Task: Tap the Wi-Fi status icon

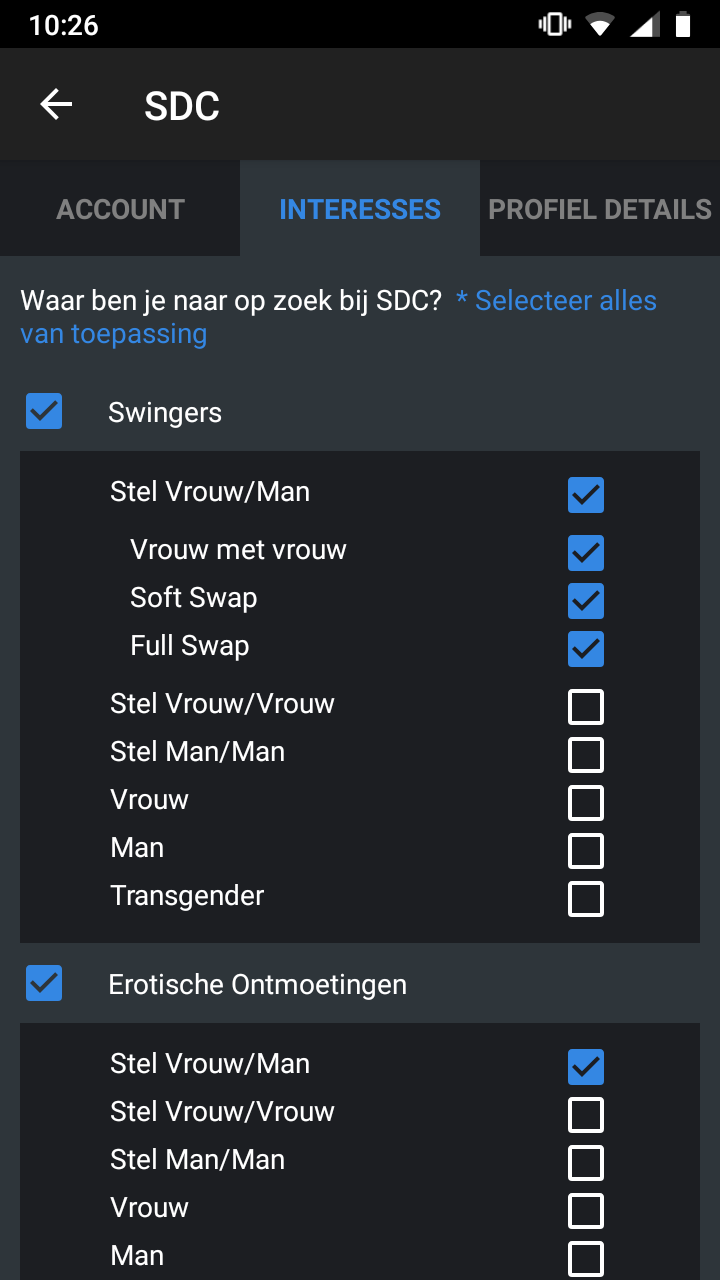Action: 601,24
